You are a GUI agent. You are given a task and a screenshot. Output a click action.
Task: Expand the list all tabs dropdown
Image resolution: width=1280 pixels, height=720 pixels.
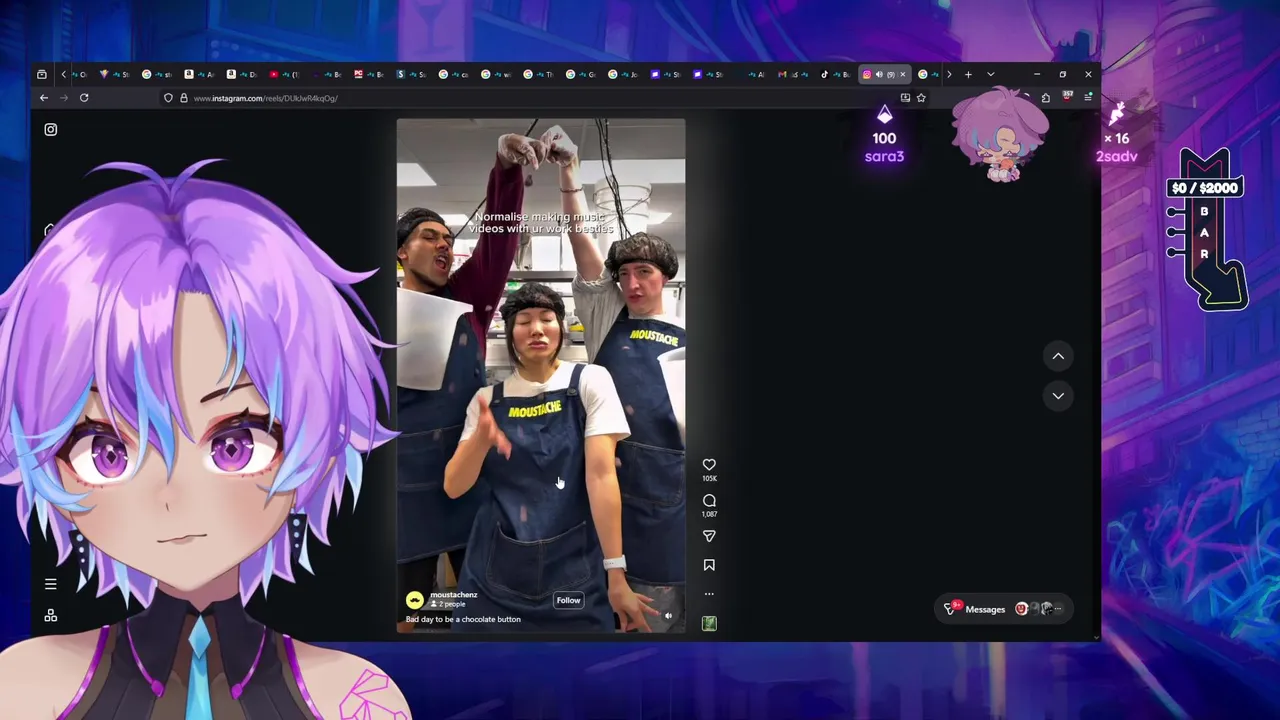coord(991,74)
